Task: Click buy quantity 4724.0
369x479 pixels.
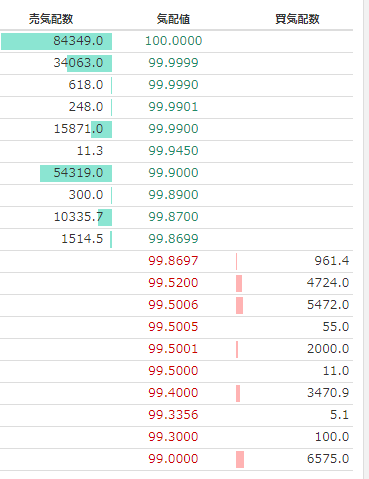Action: [328, 283]
